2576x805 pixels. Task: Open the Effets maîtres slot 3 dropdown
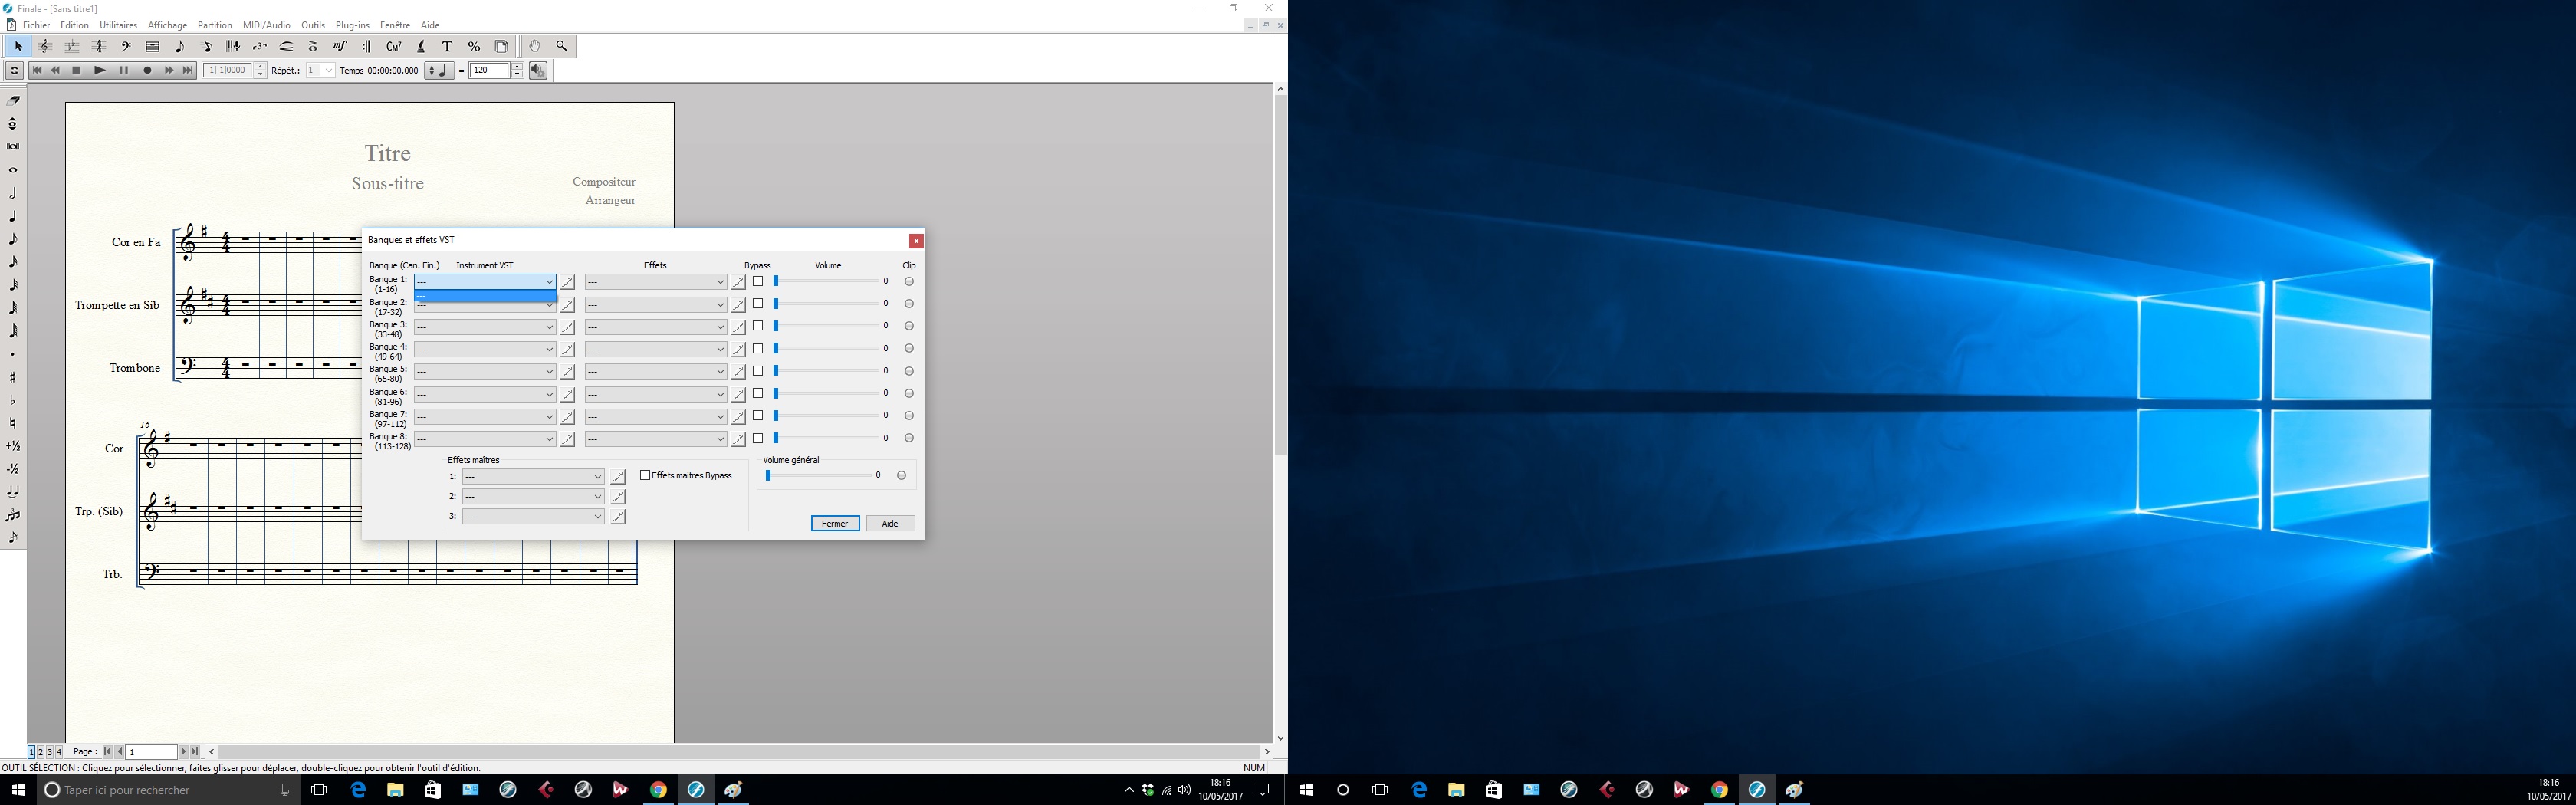coord(533,517)
